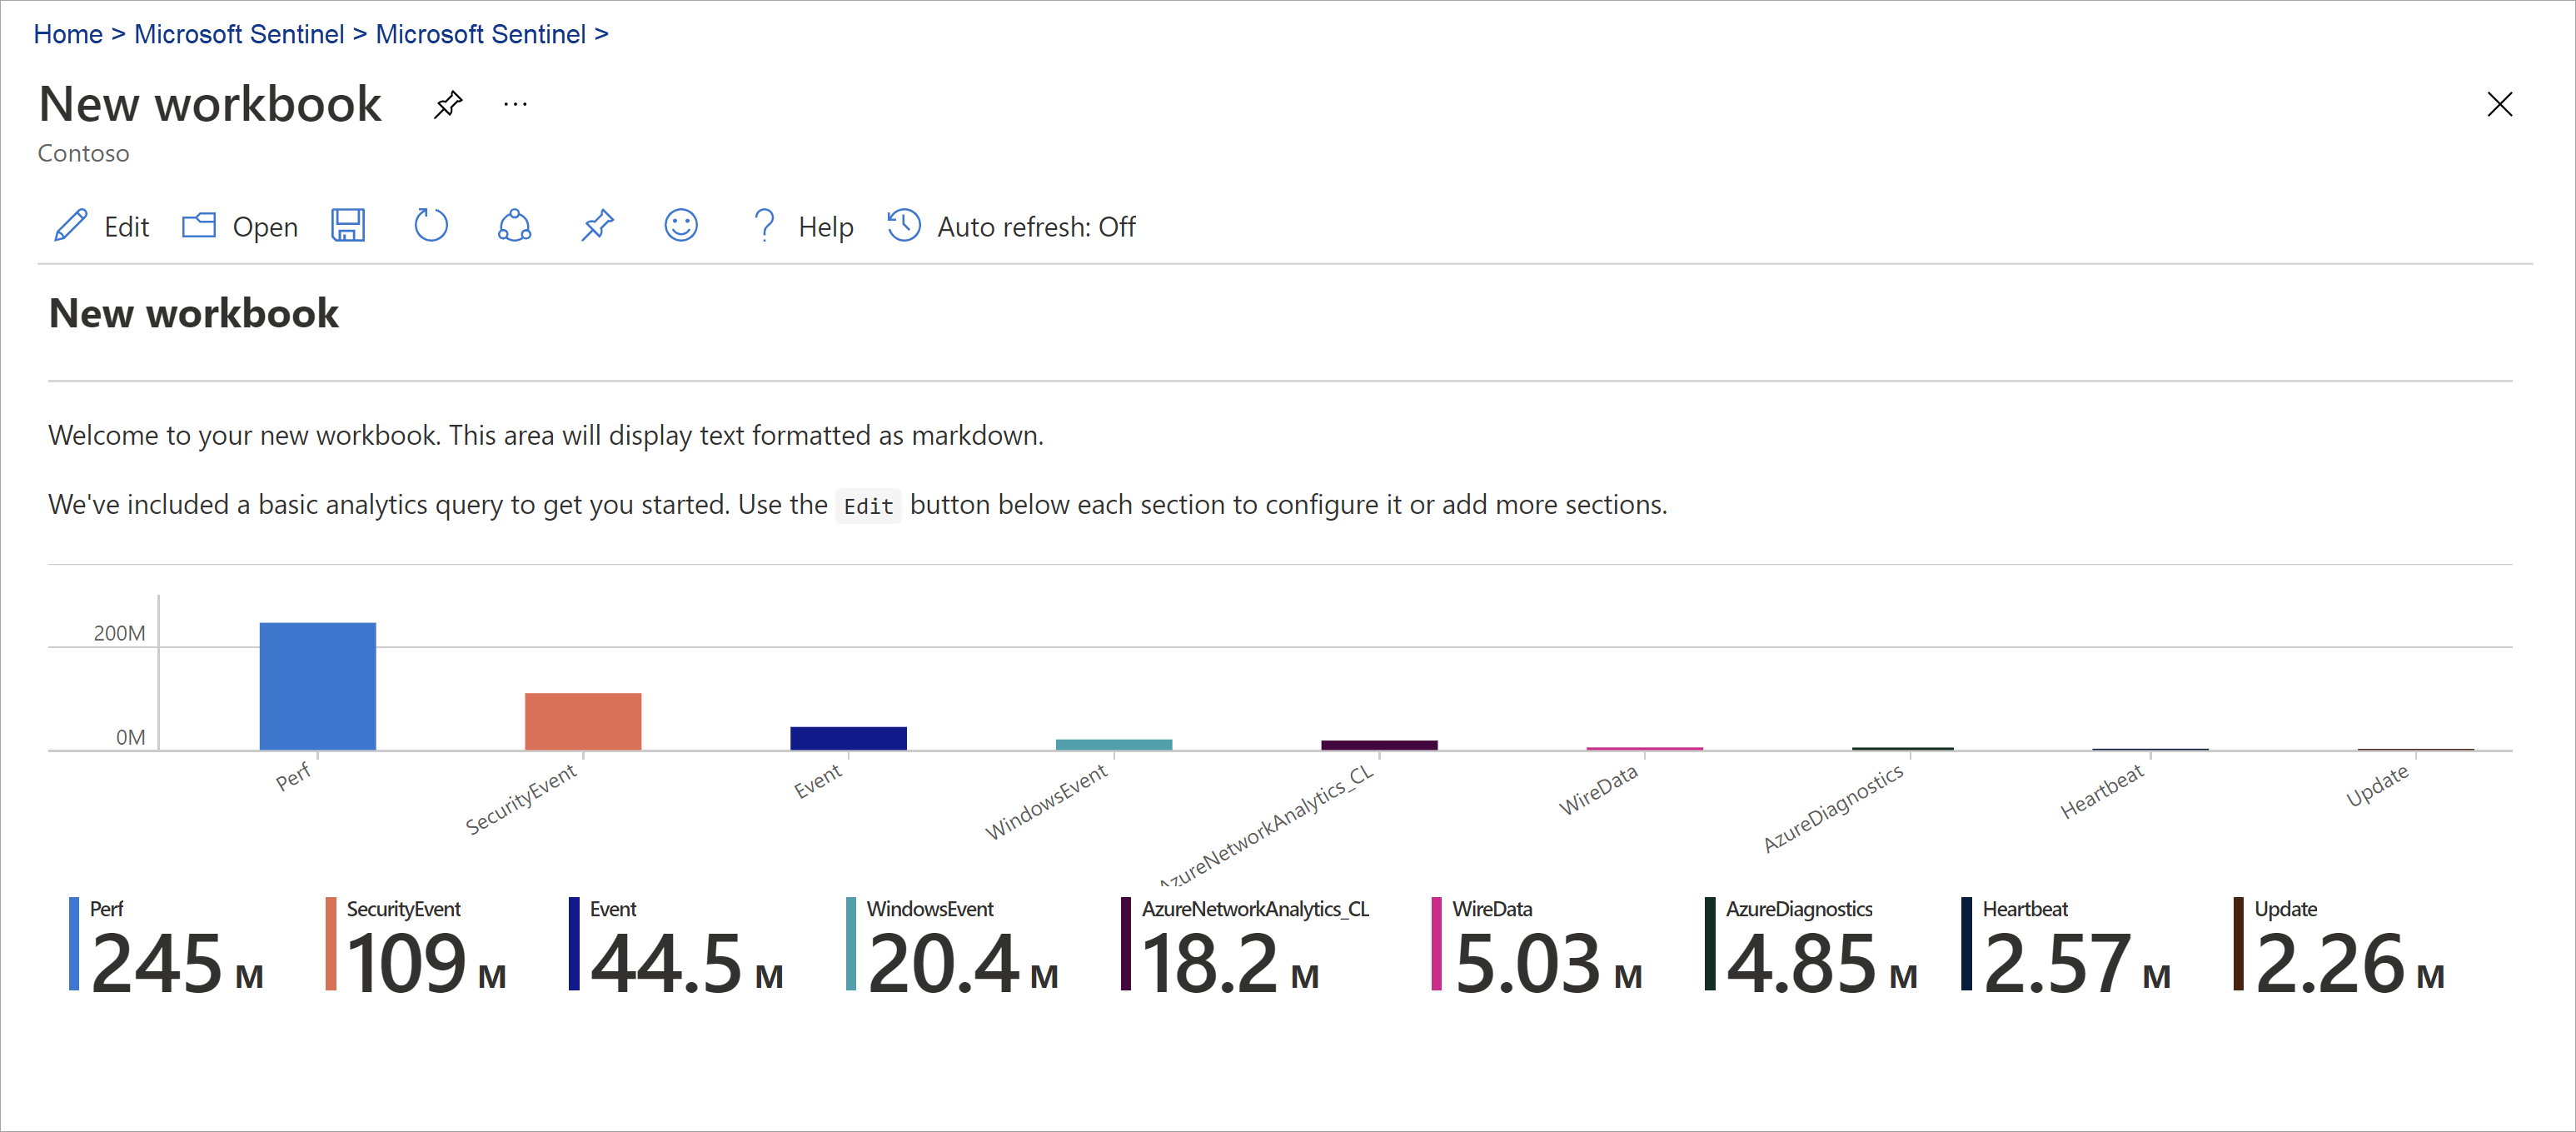Open the second Microsoft Sentinel breadcrumb

click(x=480, y=34)
